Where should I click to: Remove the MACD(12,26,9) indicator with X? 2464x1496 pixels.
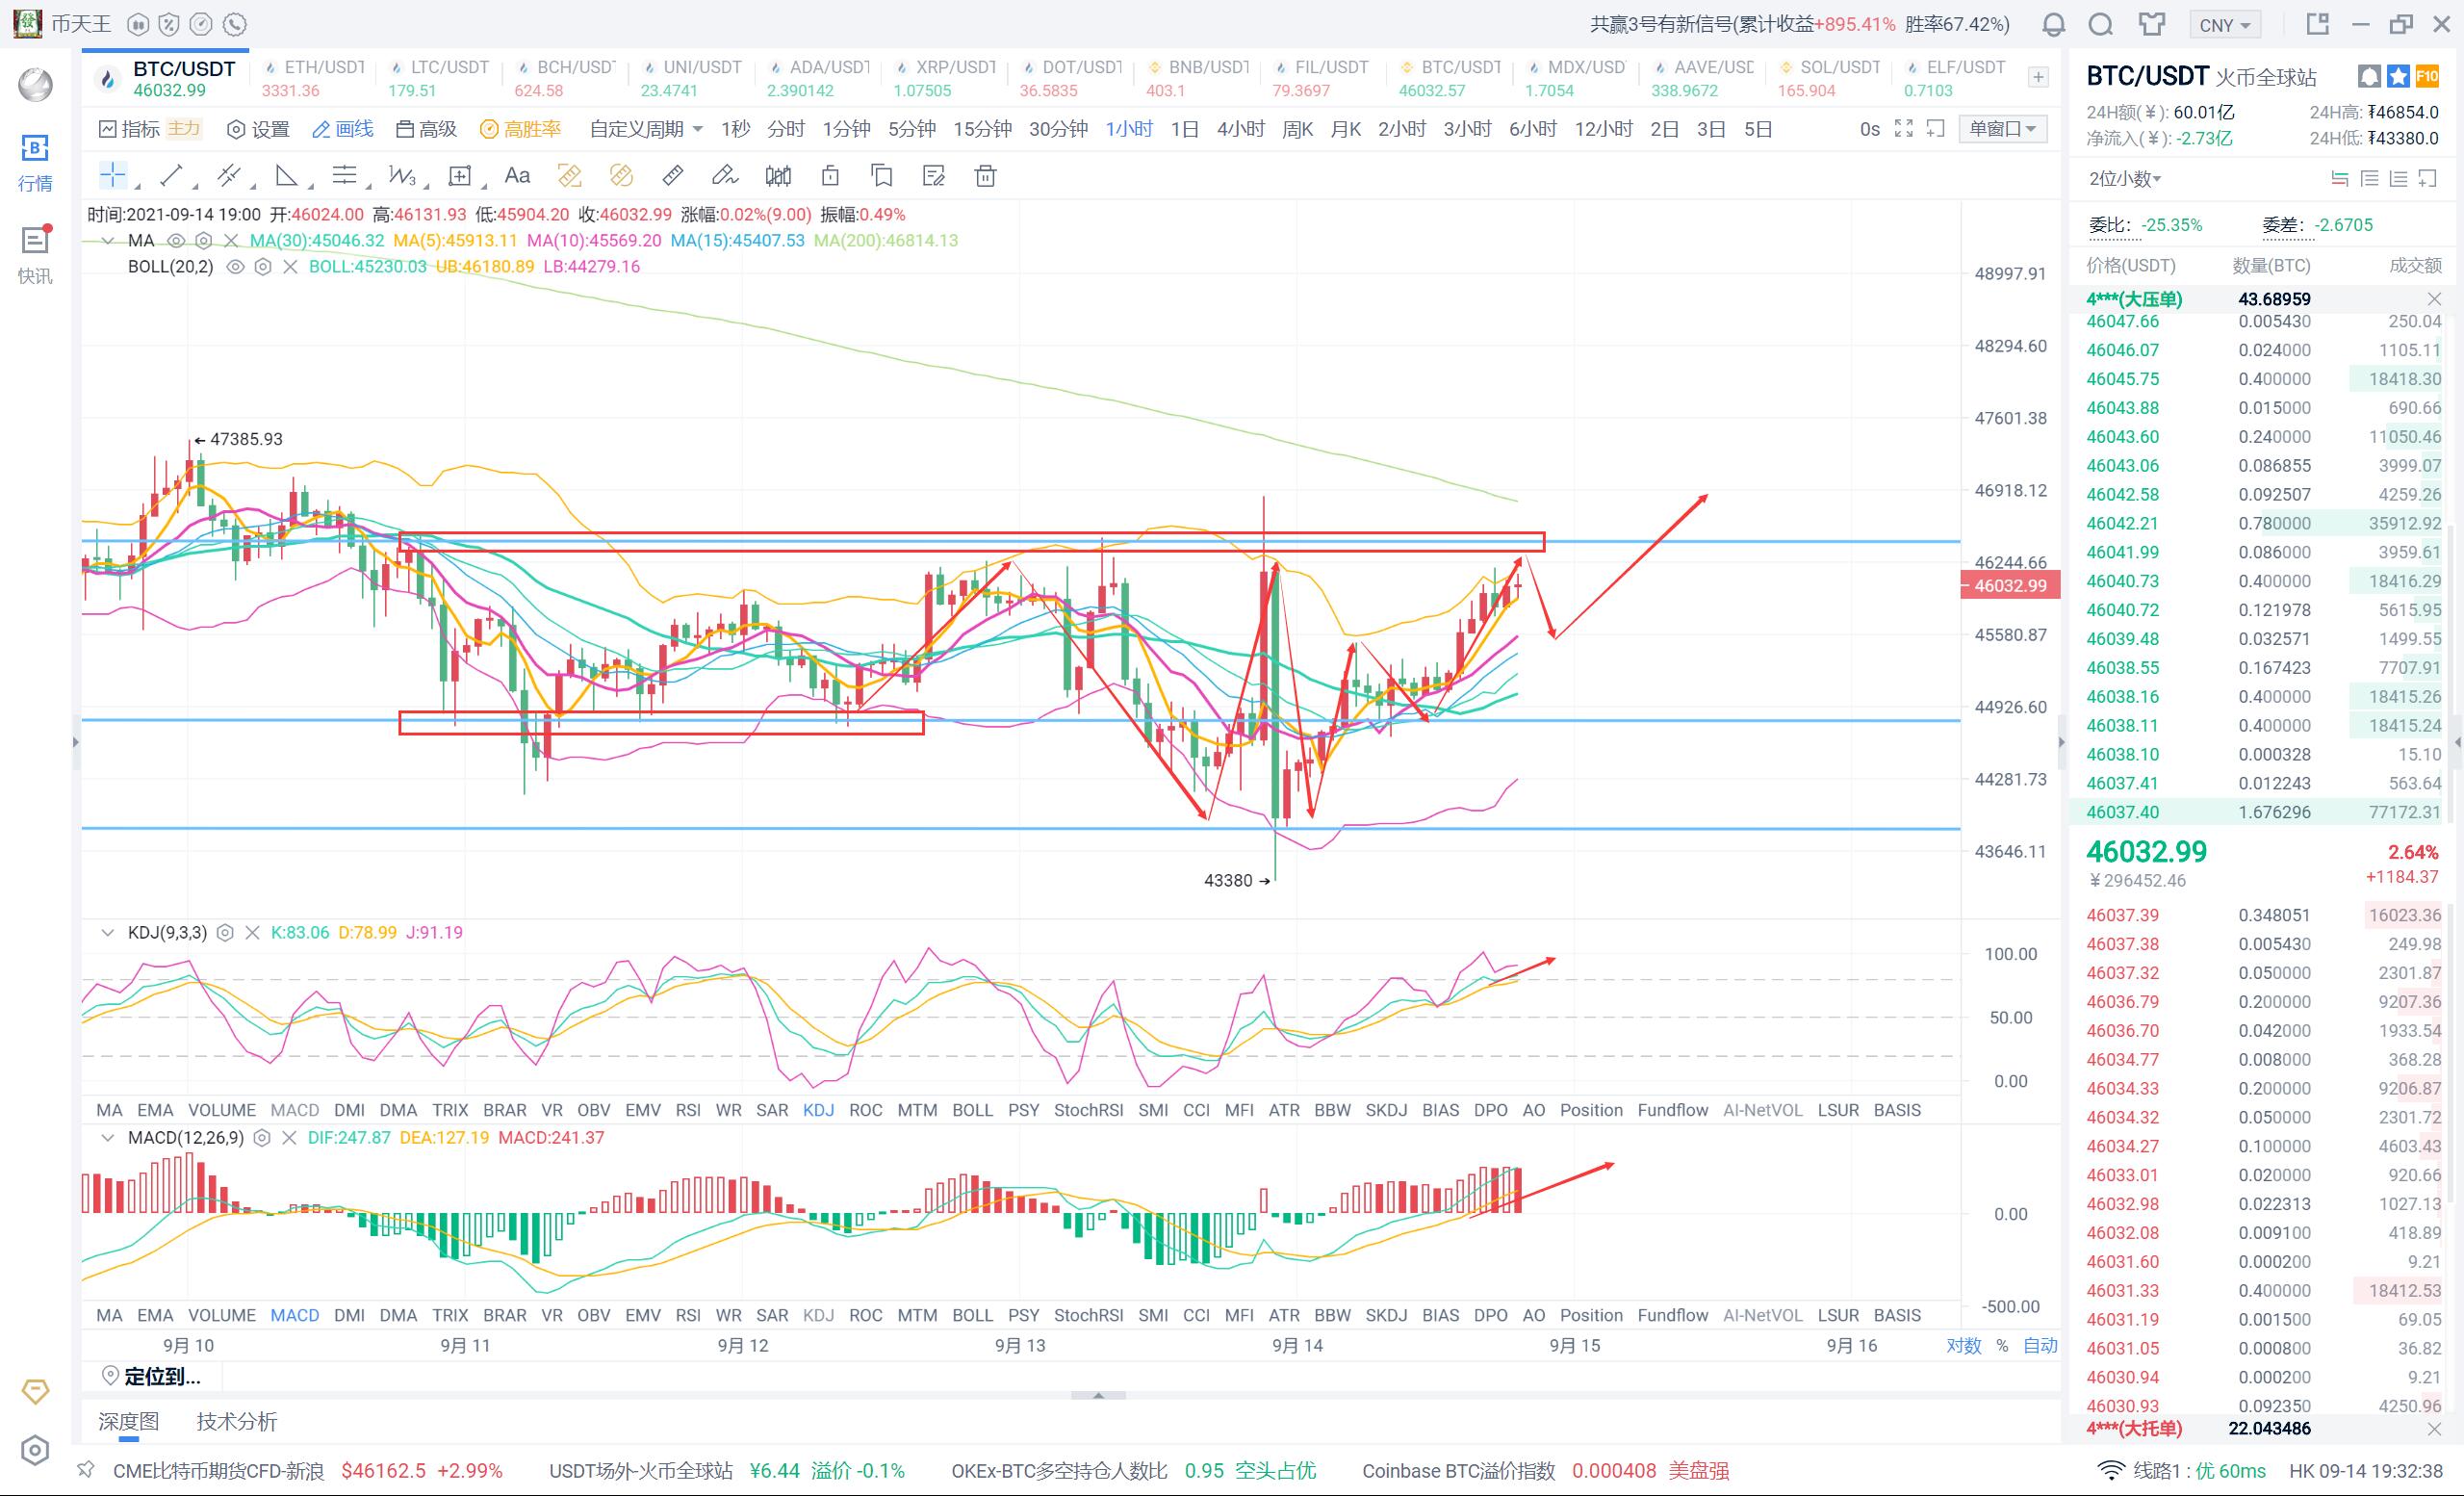pyautogui.click(x=289, y=1138)
